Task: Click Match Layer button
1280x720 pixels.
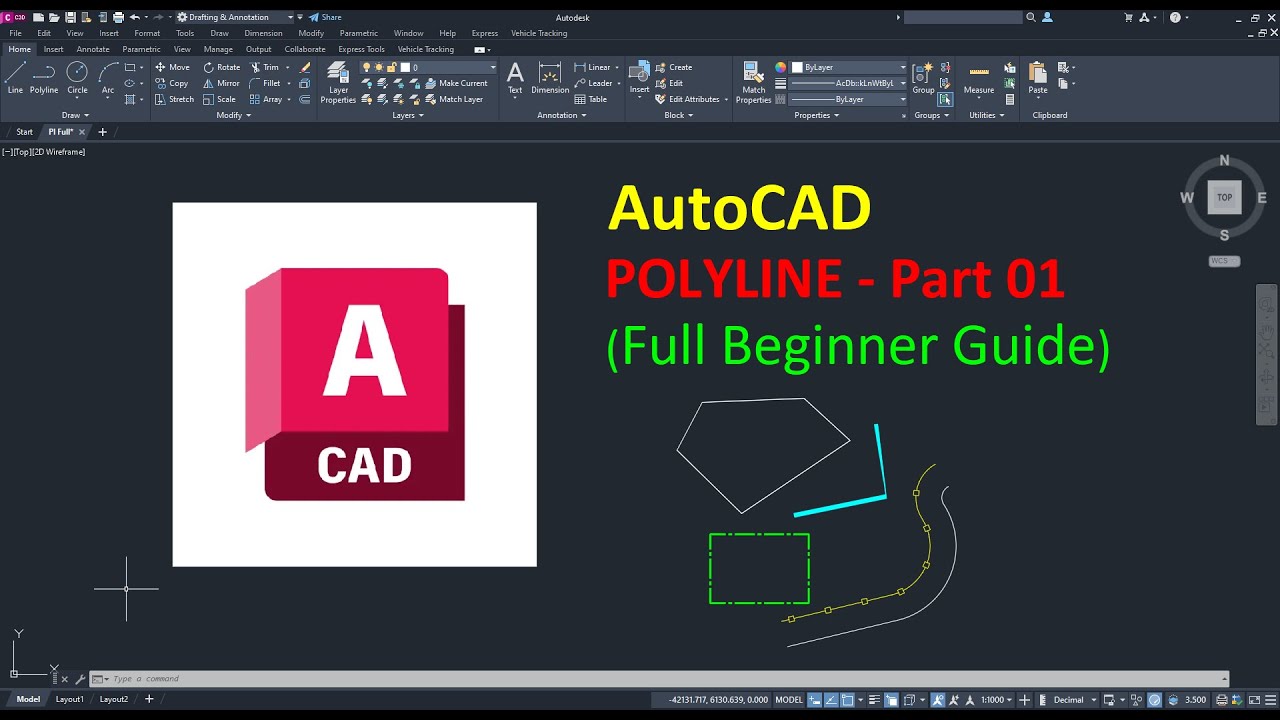Action: [x=453, y=99]
